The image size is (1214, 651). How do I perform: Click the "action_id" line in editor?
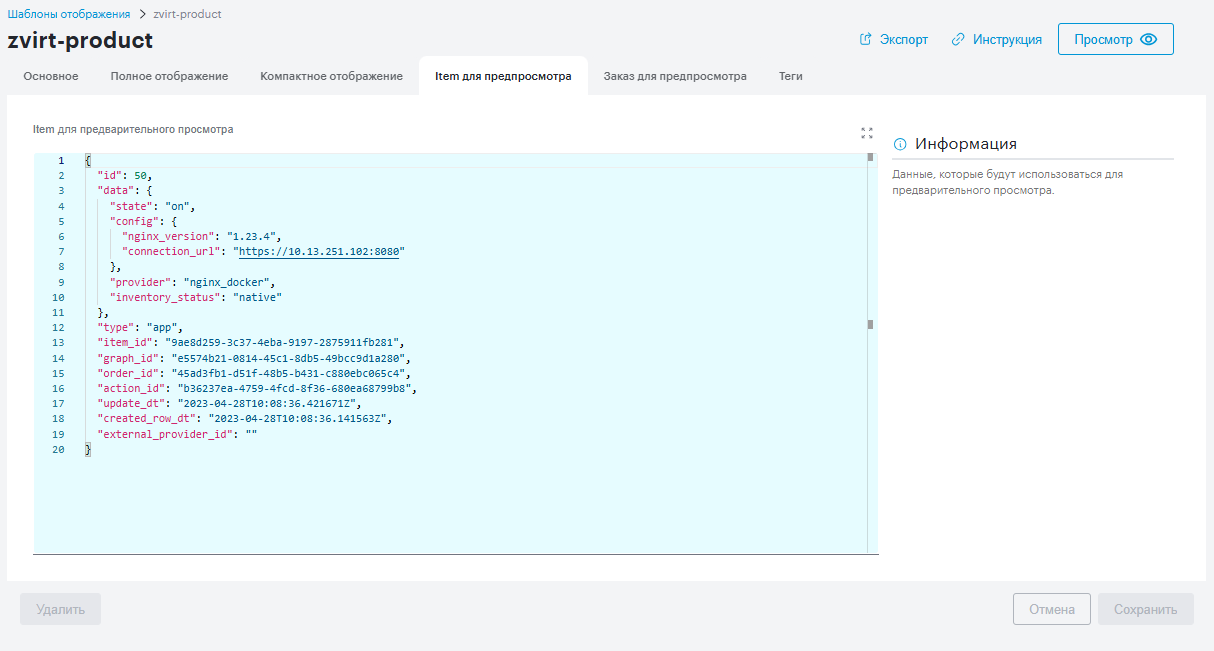257,388
